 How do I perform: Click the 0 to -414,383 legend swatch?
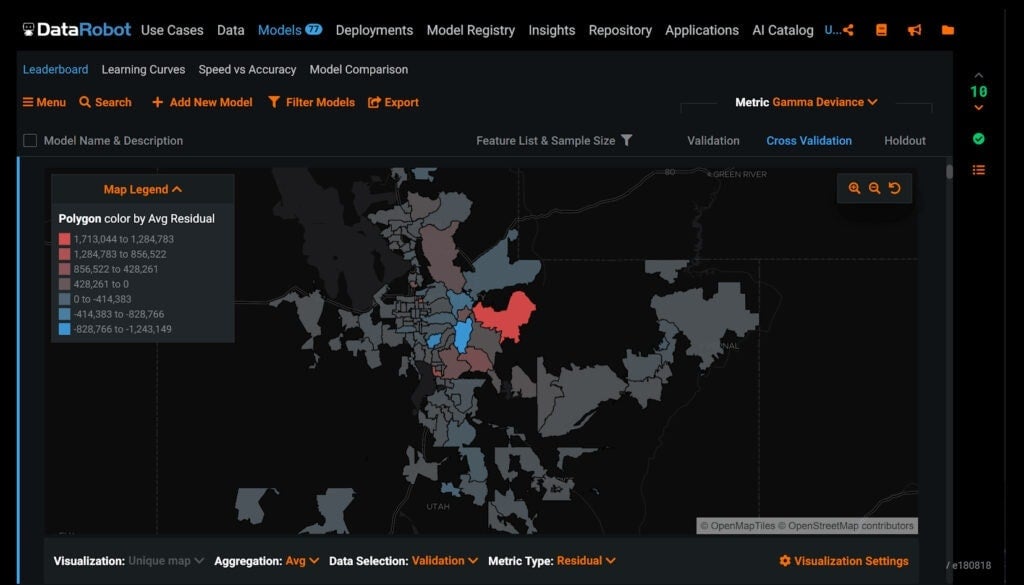click(x=64, y=299)
